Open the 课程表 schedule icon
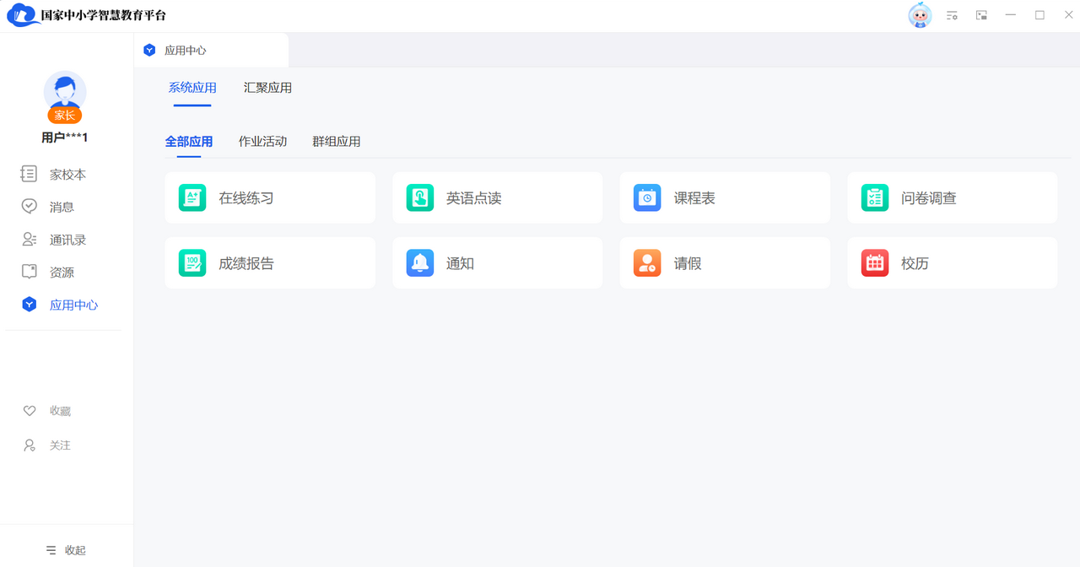The height and width of the screenshot is (567, 1080). point(647,198)
